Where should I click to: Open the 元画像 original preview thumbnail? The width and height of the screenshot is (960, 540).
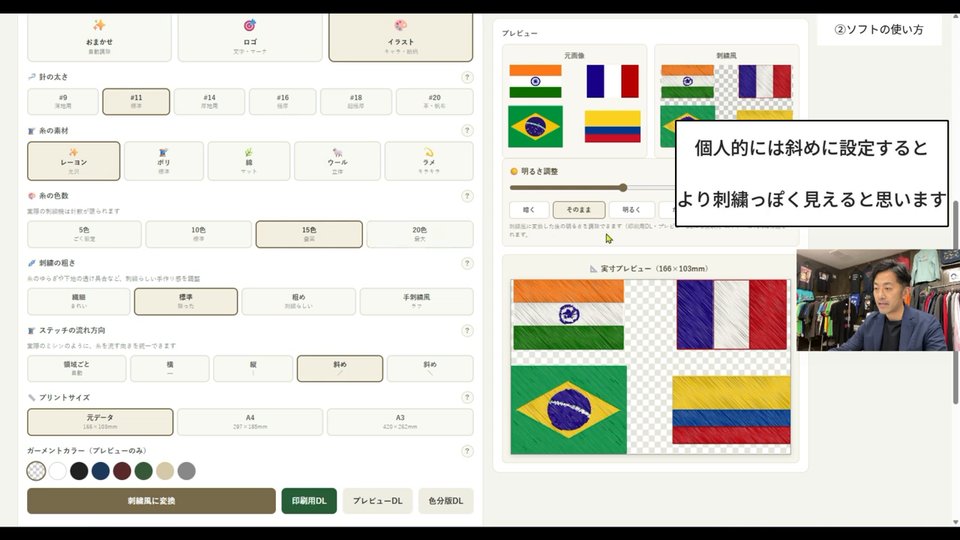[x=574, y=105]
